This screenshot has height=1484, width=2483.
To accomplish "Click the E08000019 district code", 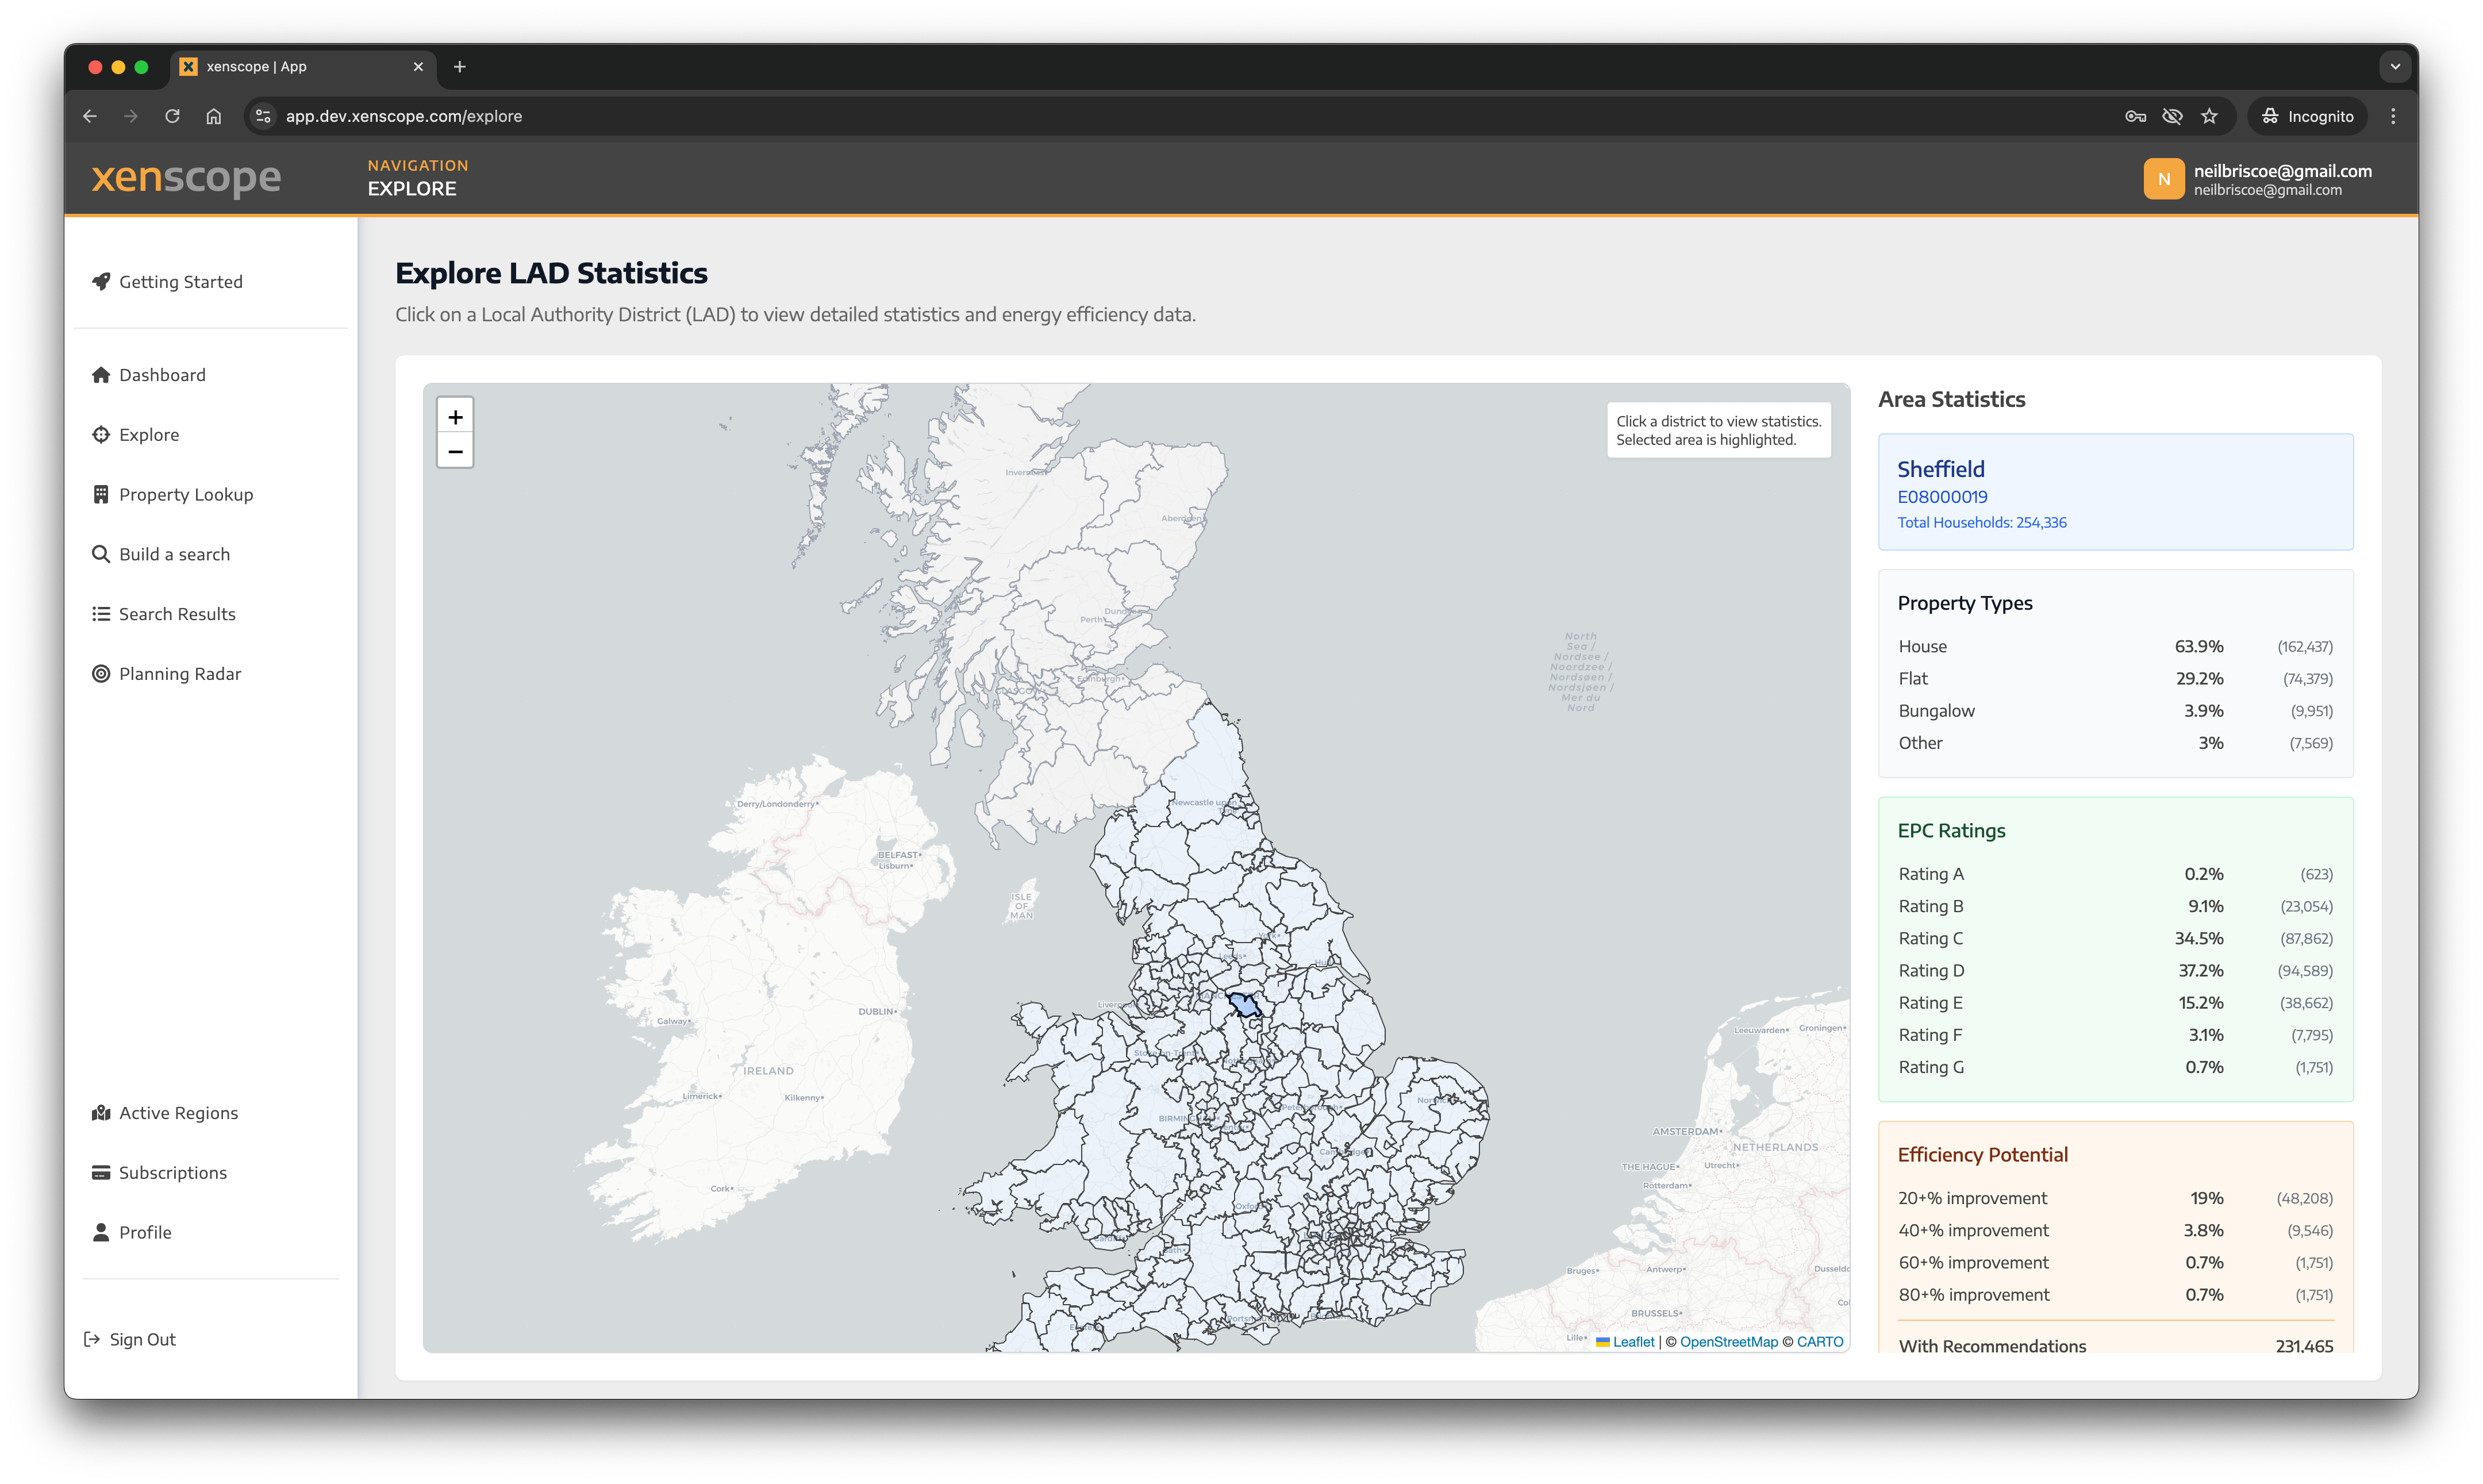I will [1943, 497].
